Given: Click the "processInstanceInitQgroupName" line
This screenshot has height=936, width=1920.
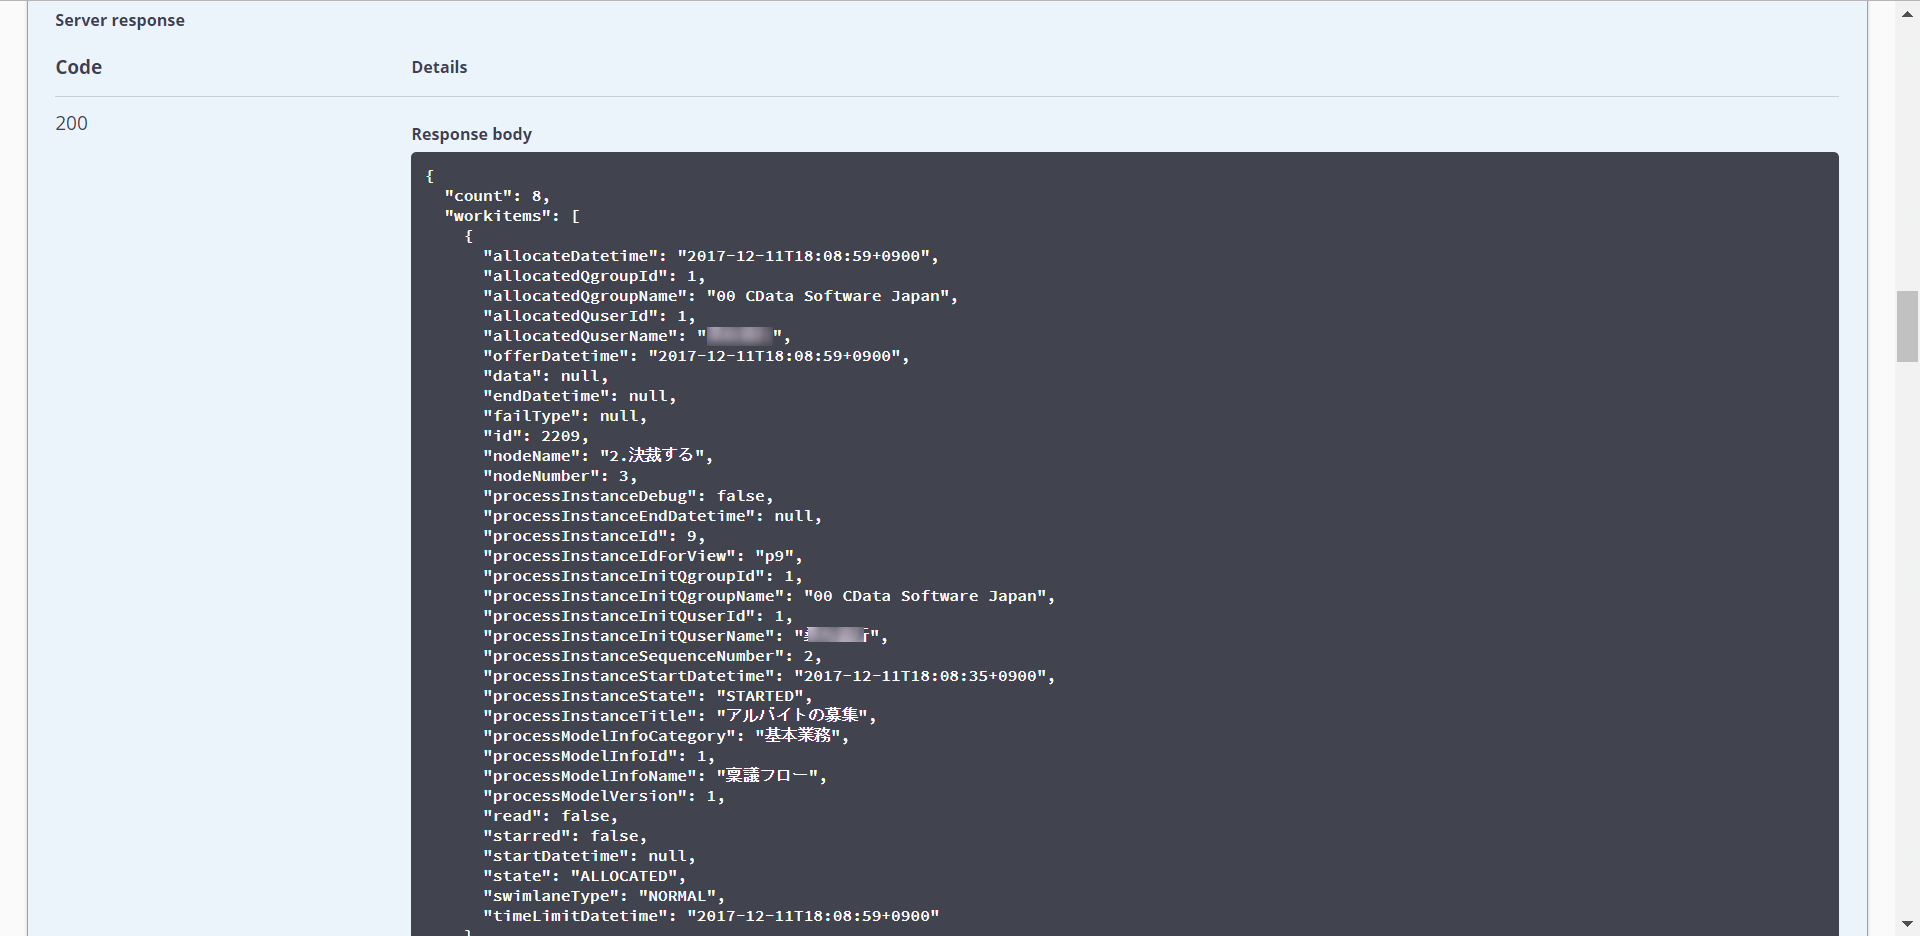Looking at the screenshot, I should (x=769, y=596).
